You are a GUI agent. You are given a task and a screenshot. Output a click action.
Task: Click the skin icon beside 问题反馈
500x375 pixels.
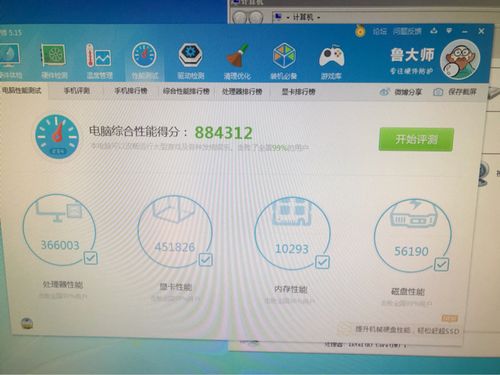433,31
